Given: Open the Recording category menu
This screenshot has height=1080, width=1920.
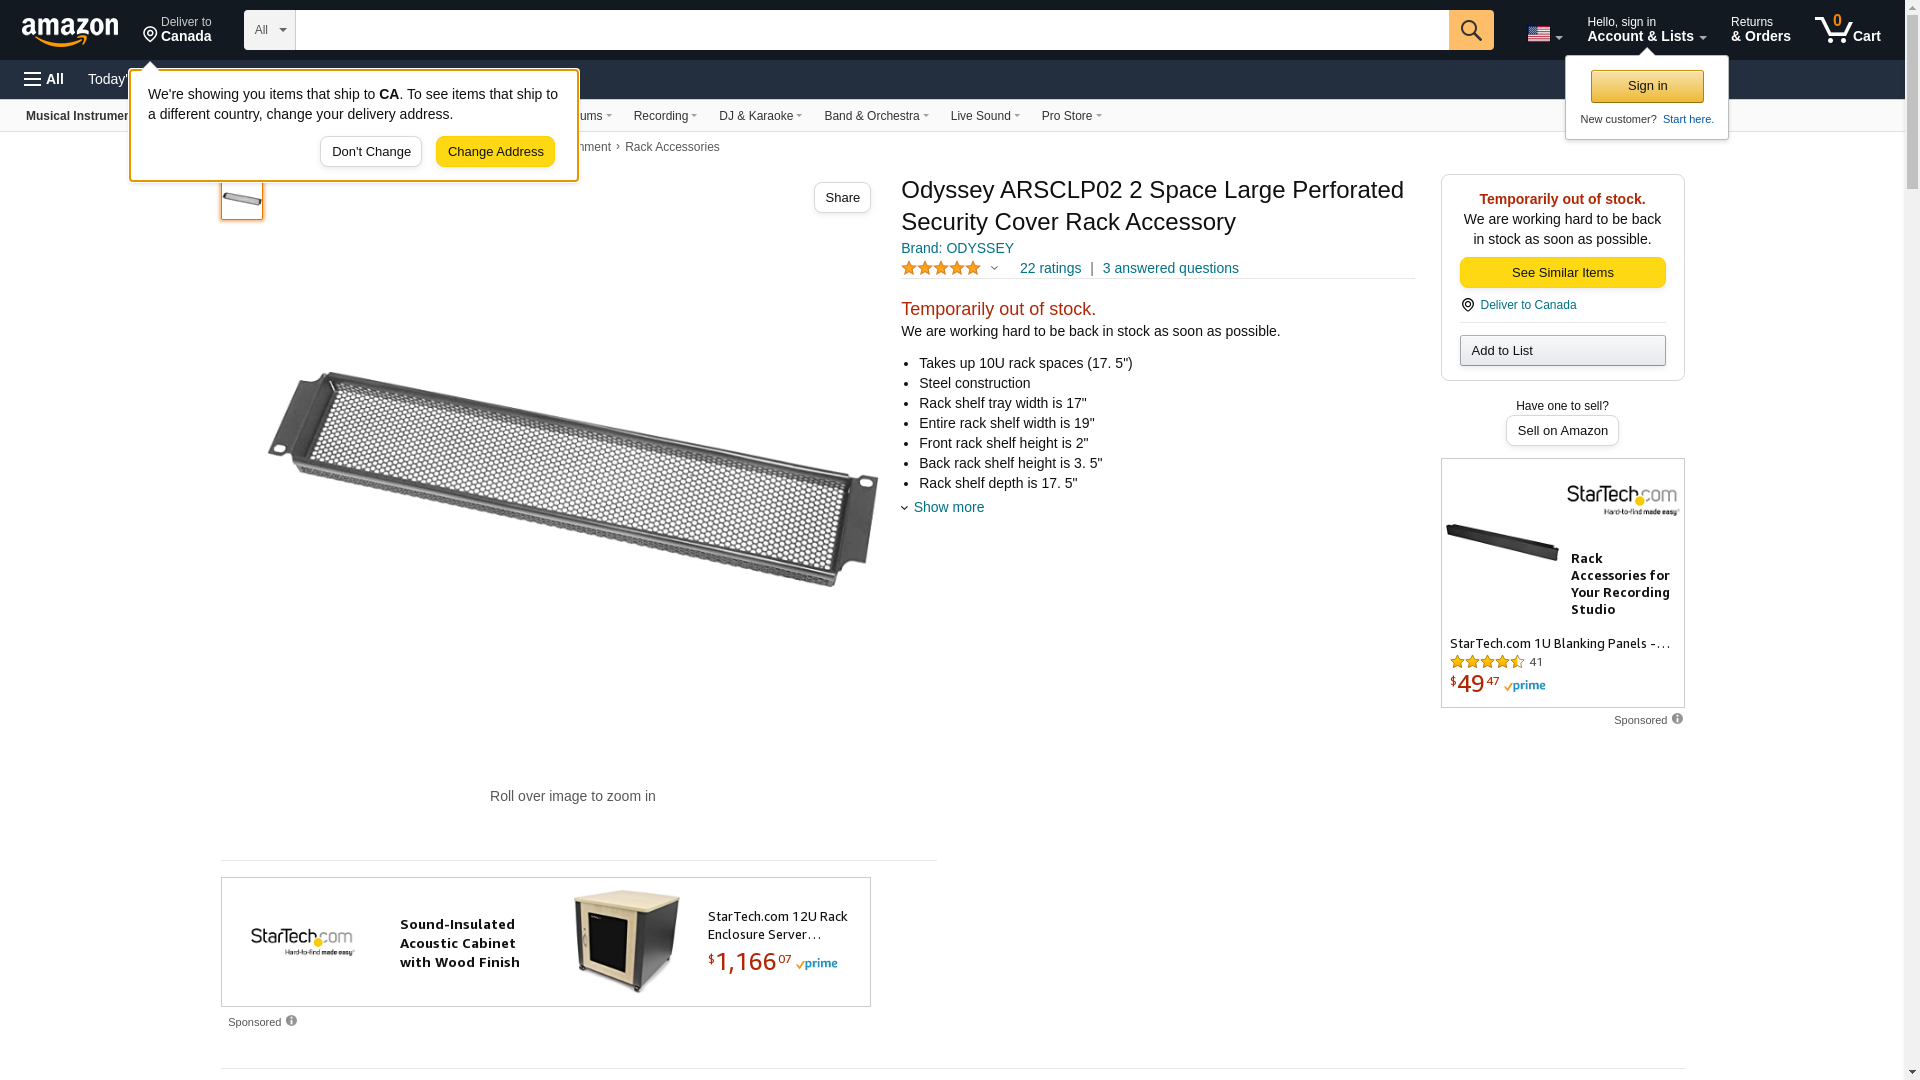Looking at the screenshot, I should (x=665, y=116).
